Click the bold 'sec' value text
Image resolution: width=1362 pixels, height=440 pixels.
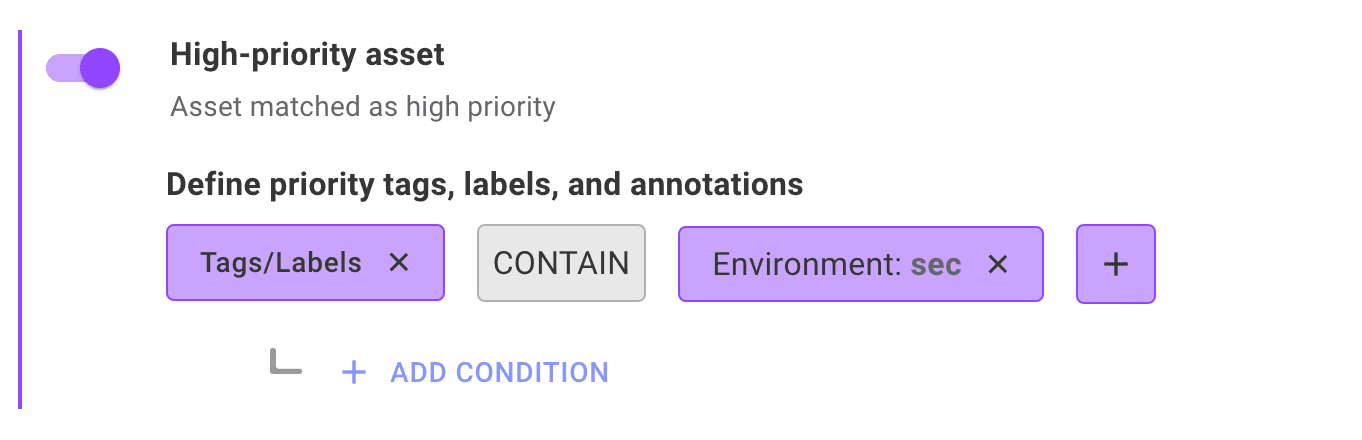click(936, 264)
